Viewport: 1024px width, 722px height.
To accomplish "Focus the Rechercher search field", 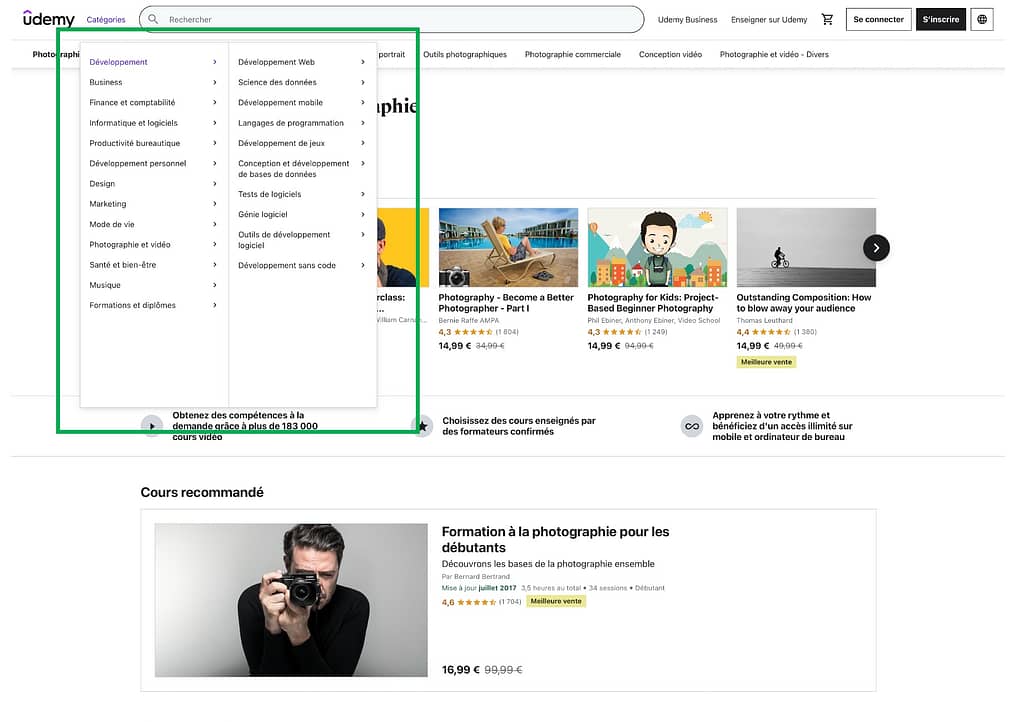I will (391, 20).
